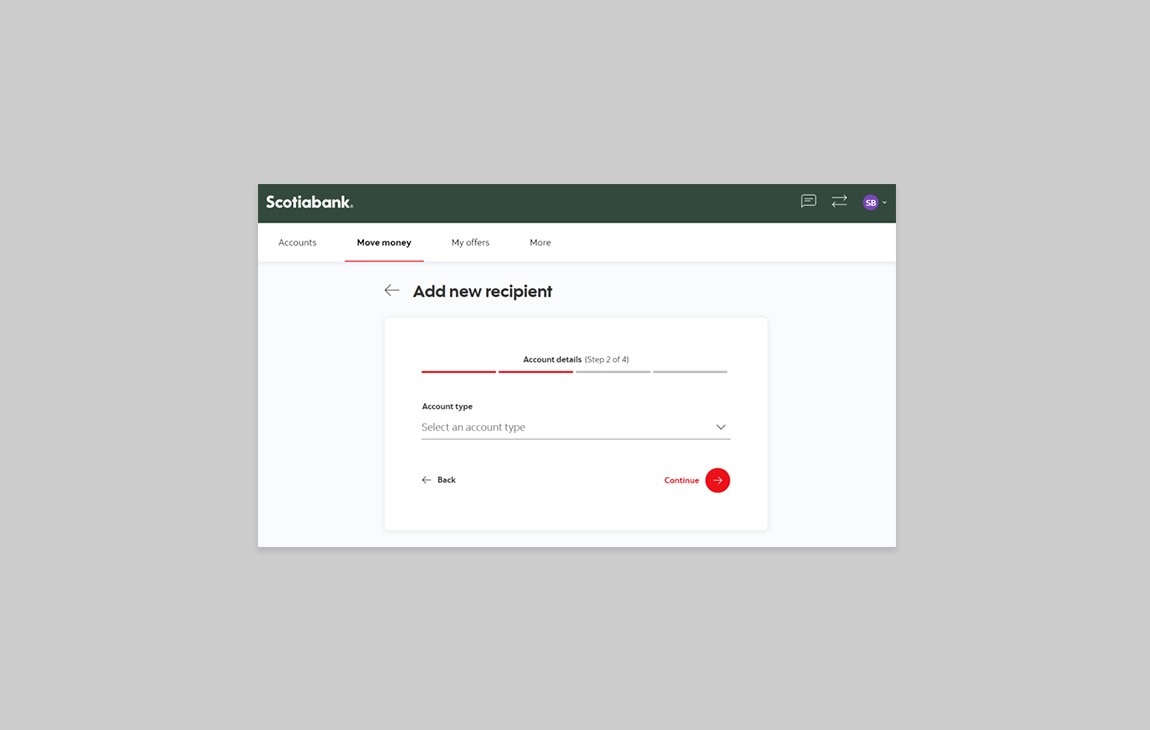Open the More menu tab
Viewport: 1150px width, 730px height.
(540, 242)
